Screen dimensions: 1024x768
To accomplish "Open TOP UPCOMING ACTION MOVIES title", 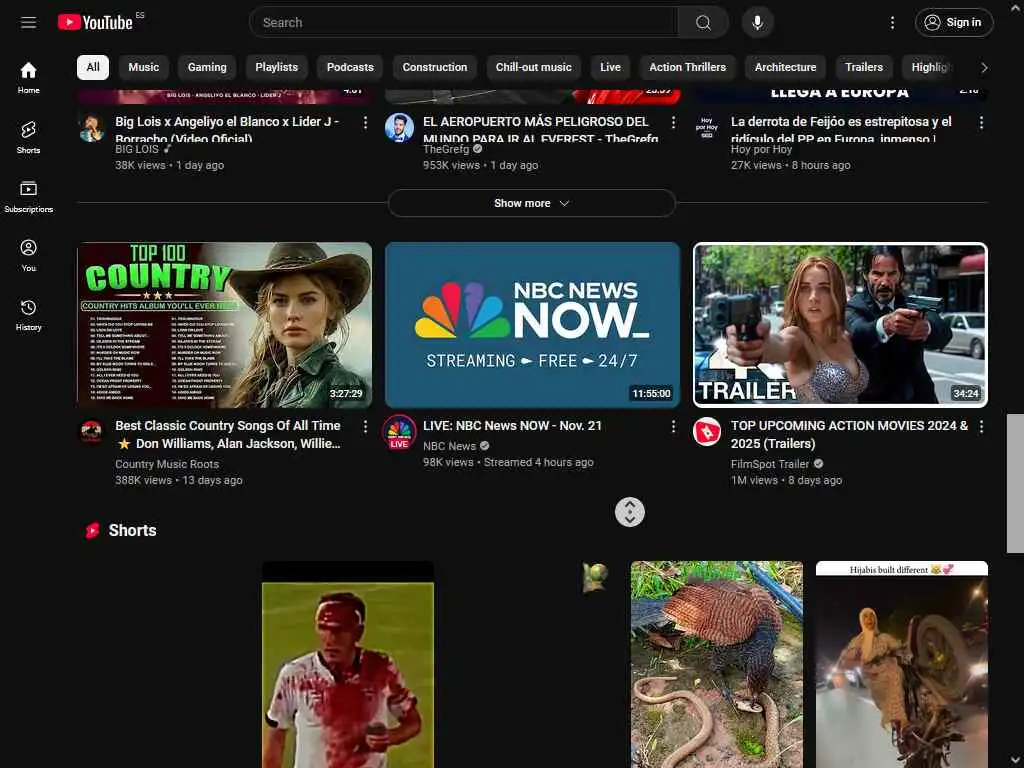I will tap(850, 435).
